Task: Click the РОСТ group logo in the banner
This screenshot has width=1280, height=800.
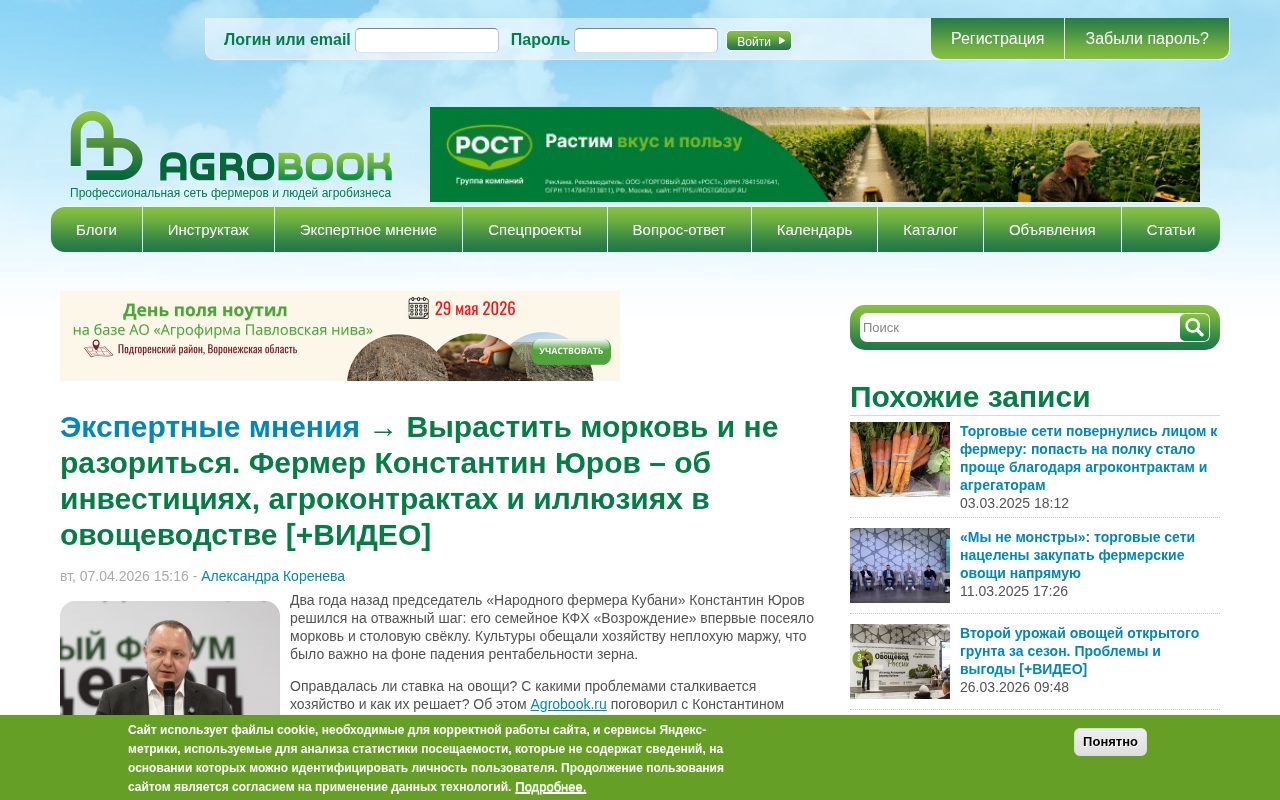Action: [489, 143]
